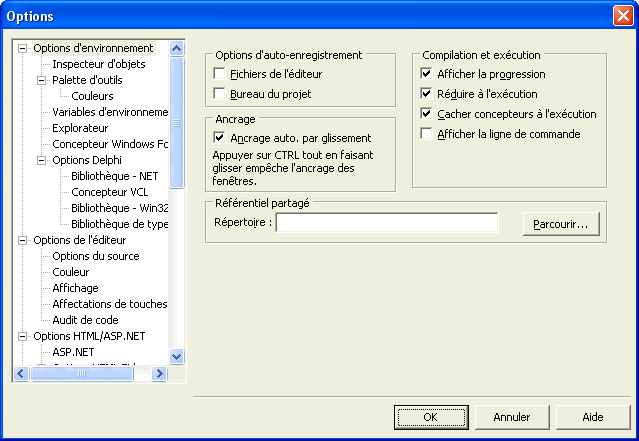The image size is (639, 441).
Task: Collapse the Palette d'outils tree node
Action: pos(41,80)
